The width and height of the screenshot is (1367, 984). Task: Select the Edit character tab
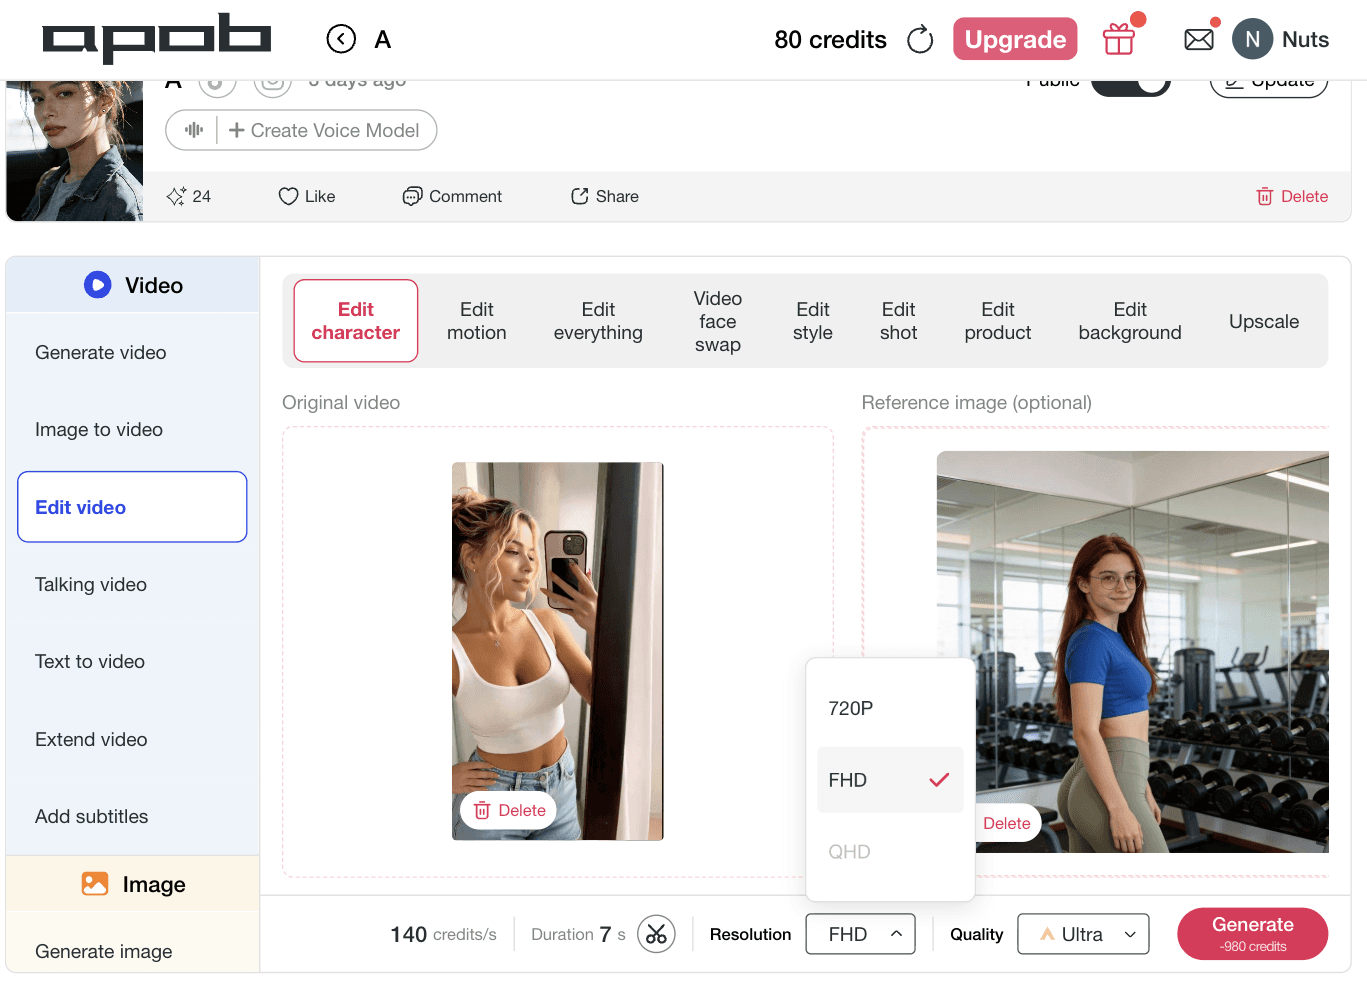(356, 321)
